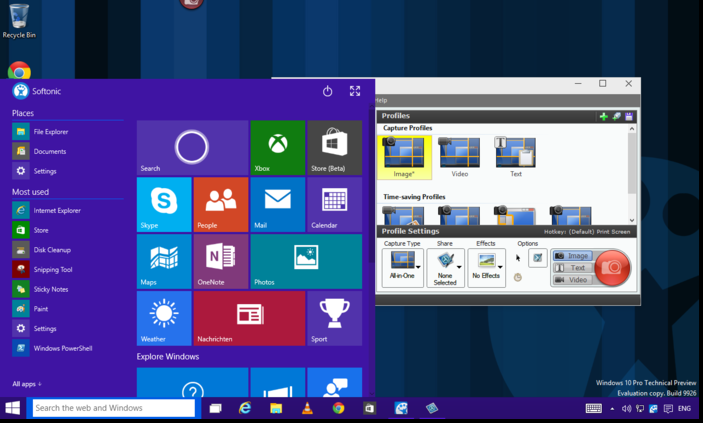This screenshot has height=423, width=703.
Task: Expand All apps list
Action: 27,384
